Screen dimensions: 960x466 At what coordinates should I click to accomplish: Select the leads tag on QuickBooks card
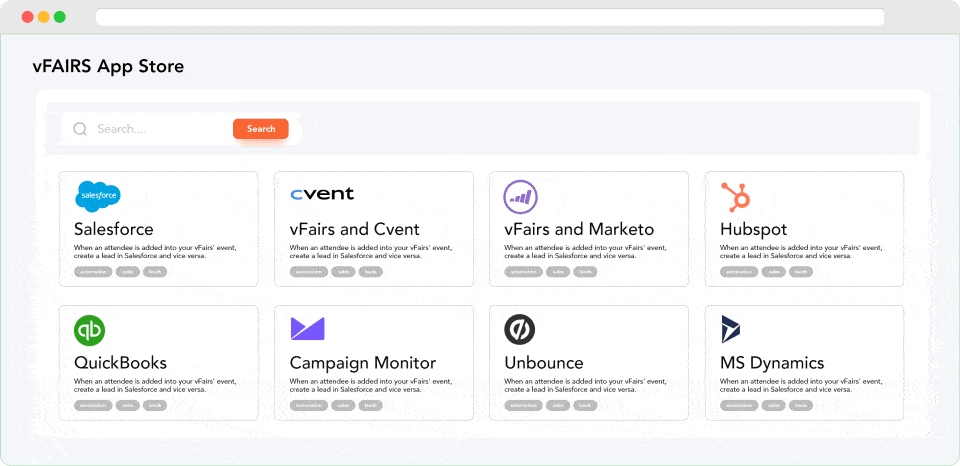(155, 405)
